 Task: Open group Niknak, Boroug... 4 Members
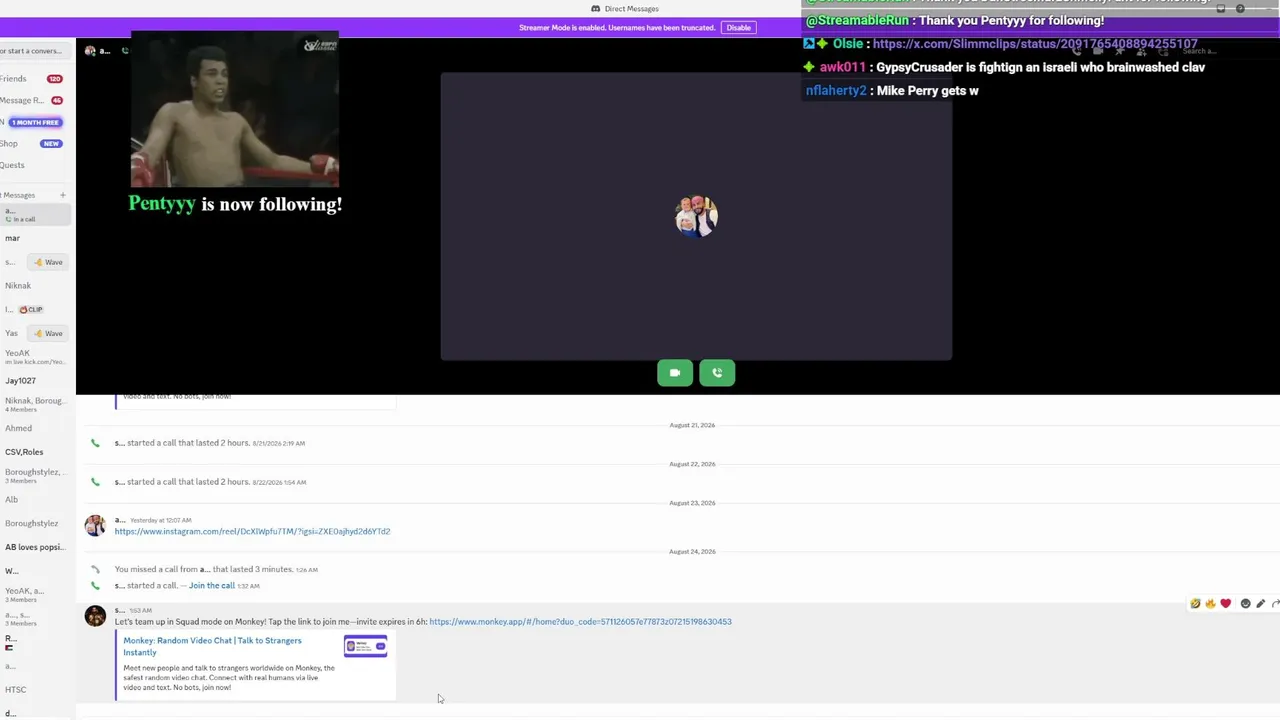(x=35, y=405)
